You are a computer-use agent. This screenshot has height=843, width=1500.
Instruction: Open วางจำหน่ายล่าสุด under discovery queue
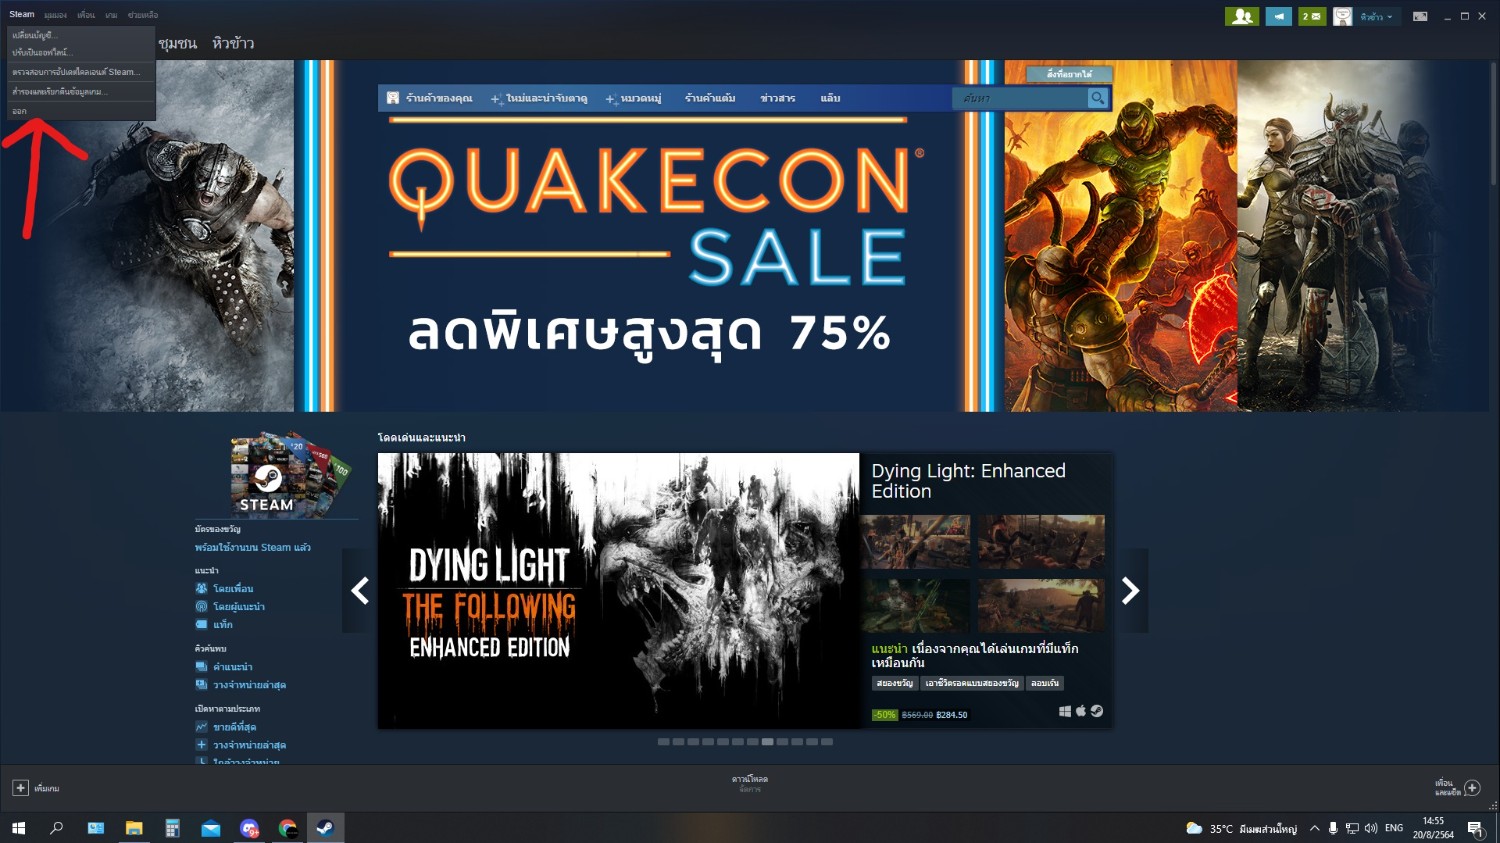pos(250,685)
